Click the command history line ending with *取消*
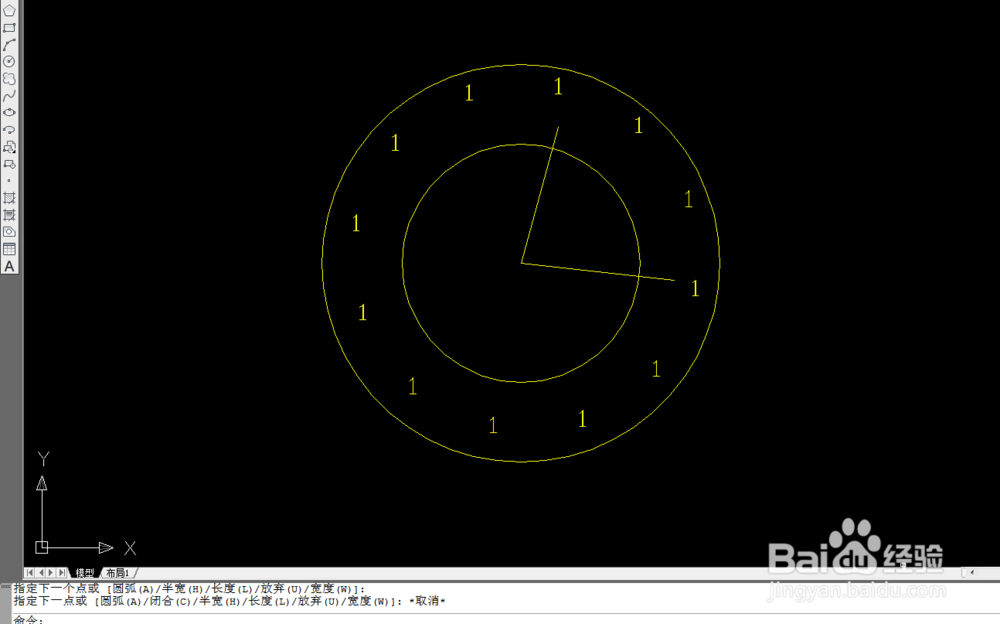 230,601
